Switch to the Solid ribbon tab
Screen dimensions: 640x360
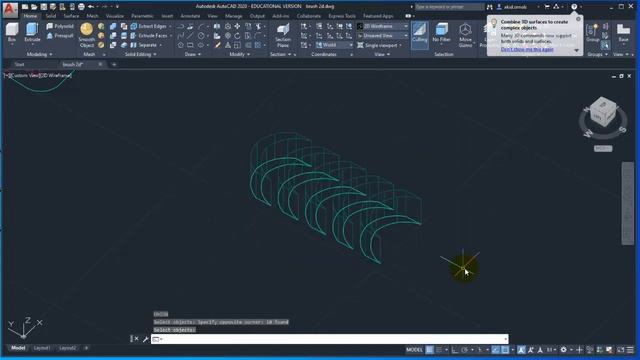(x=51, y=16)
